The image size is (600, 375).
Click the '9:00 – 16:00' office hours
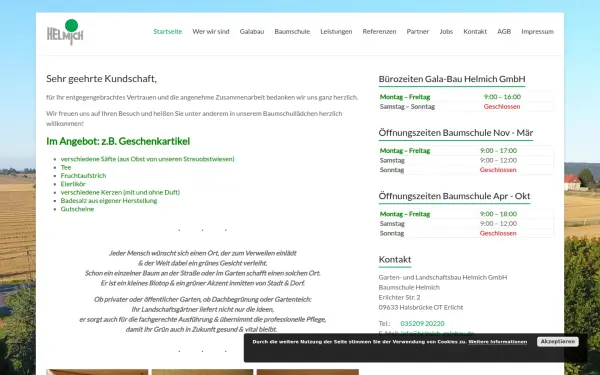pos(502,97)
